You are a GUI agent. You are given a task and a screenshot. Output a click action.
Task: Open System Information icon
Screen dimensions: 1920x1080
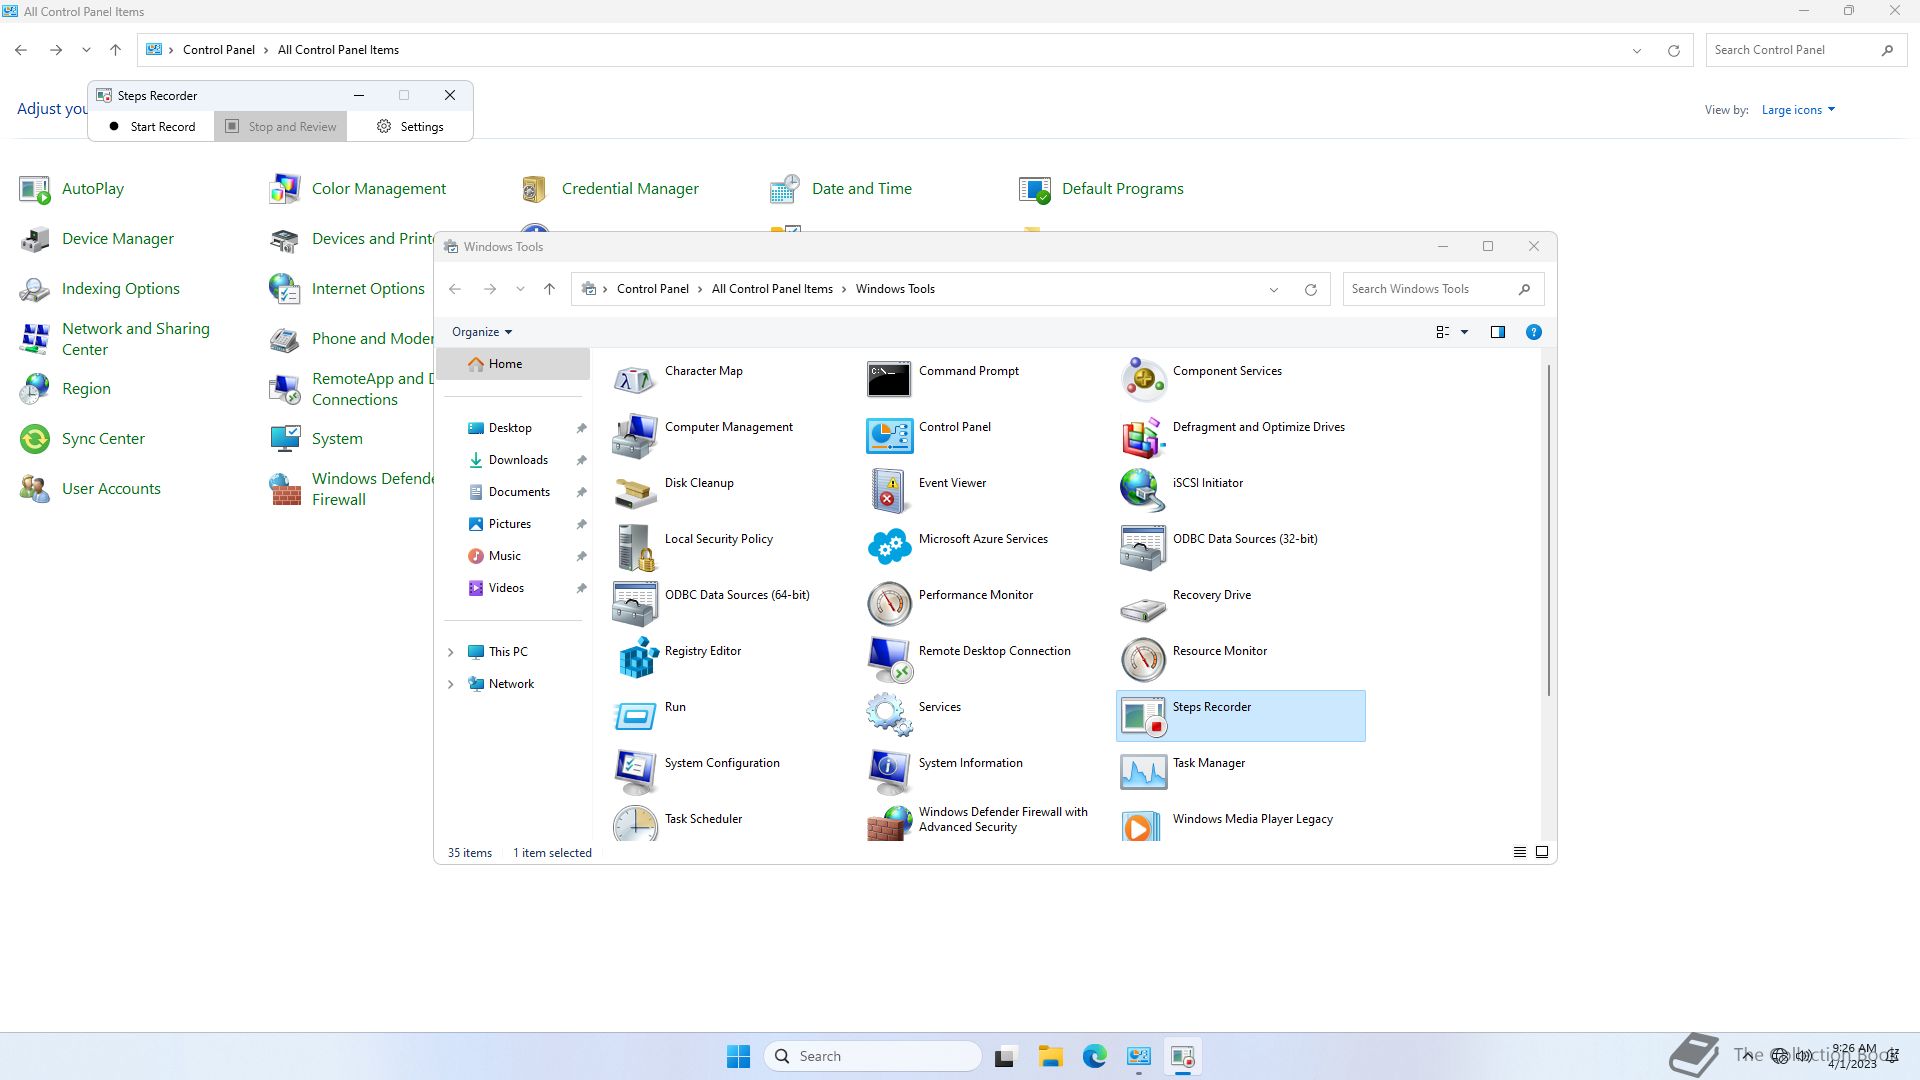point(889,771)
